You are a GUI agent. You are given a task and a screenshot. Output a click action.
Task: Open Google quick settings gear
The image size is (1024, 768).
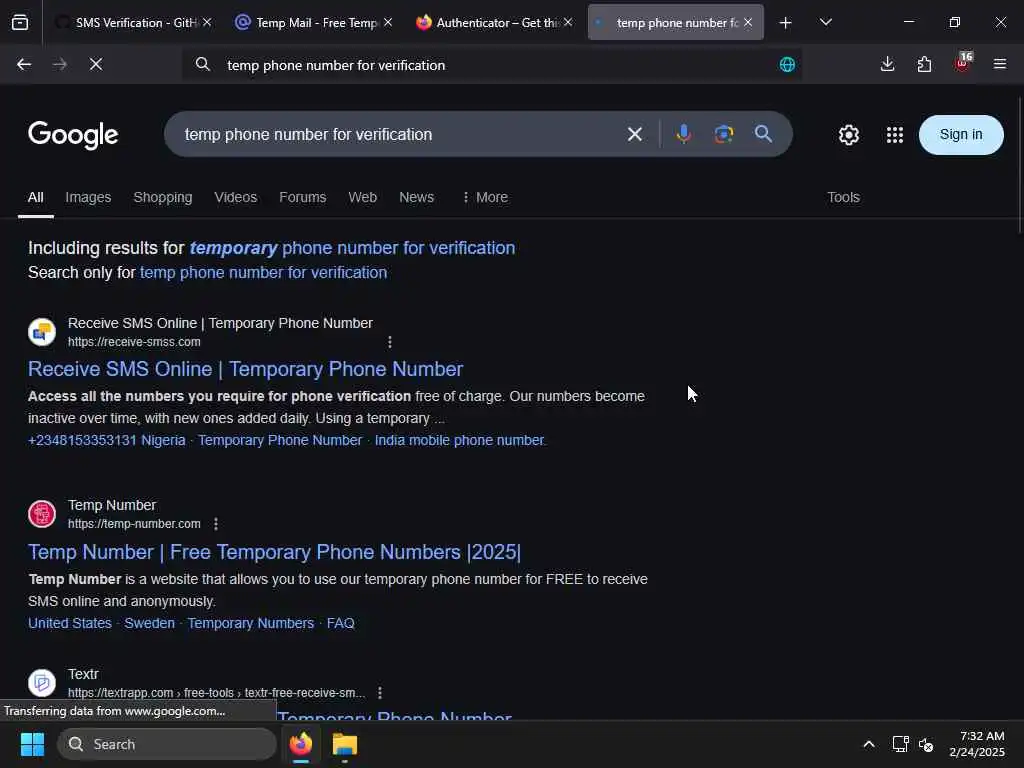coord(849,135)
